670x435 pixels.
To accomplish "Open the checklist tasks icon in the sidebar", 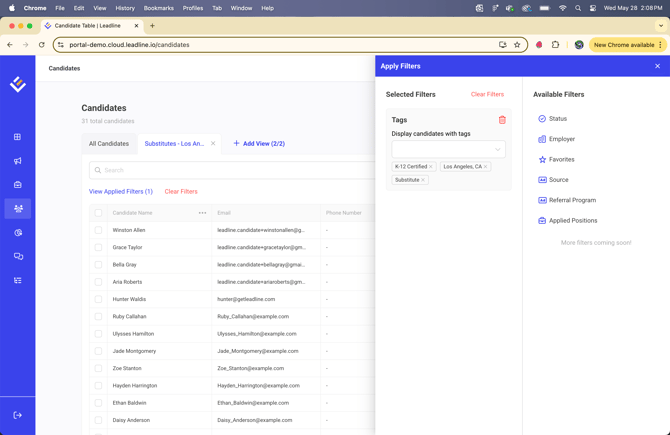I will tap(18, 280).
